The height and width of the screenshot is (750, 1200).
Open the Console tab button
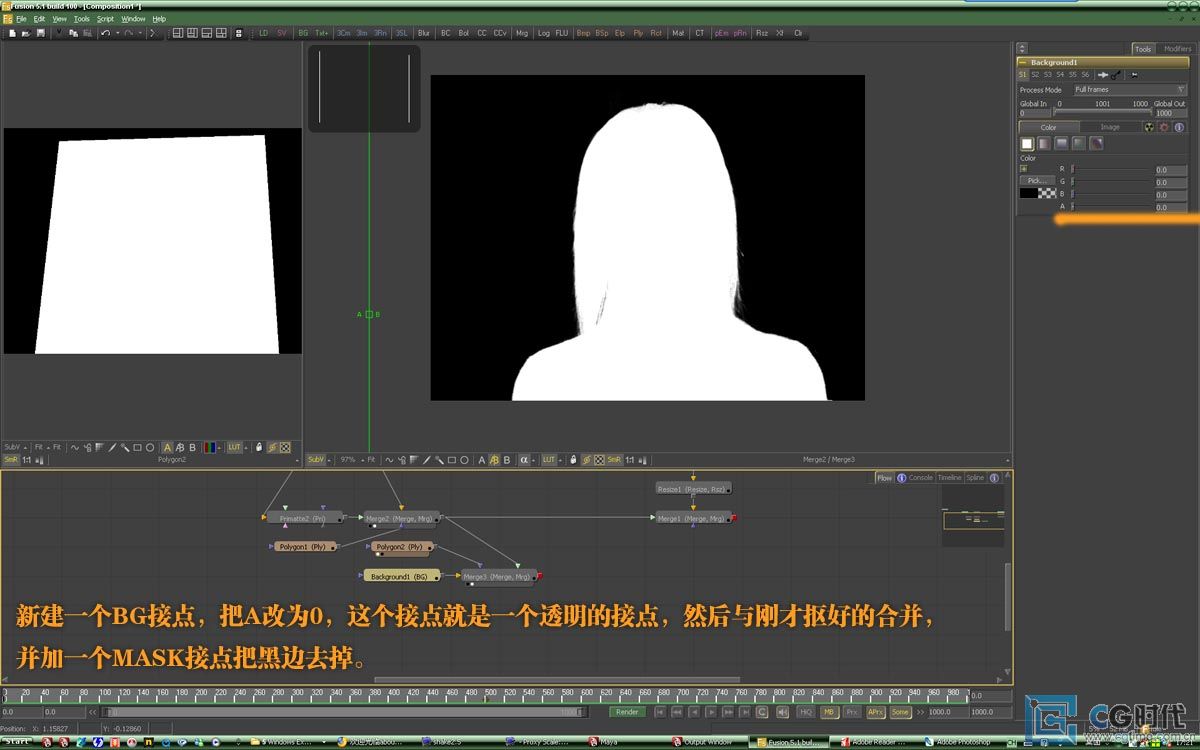click(921, 478)
